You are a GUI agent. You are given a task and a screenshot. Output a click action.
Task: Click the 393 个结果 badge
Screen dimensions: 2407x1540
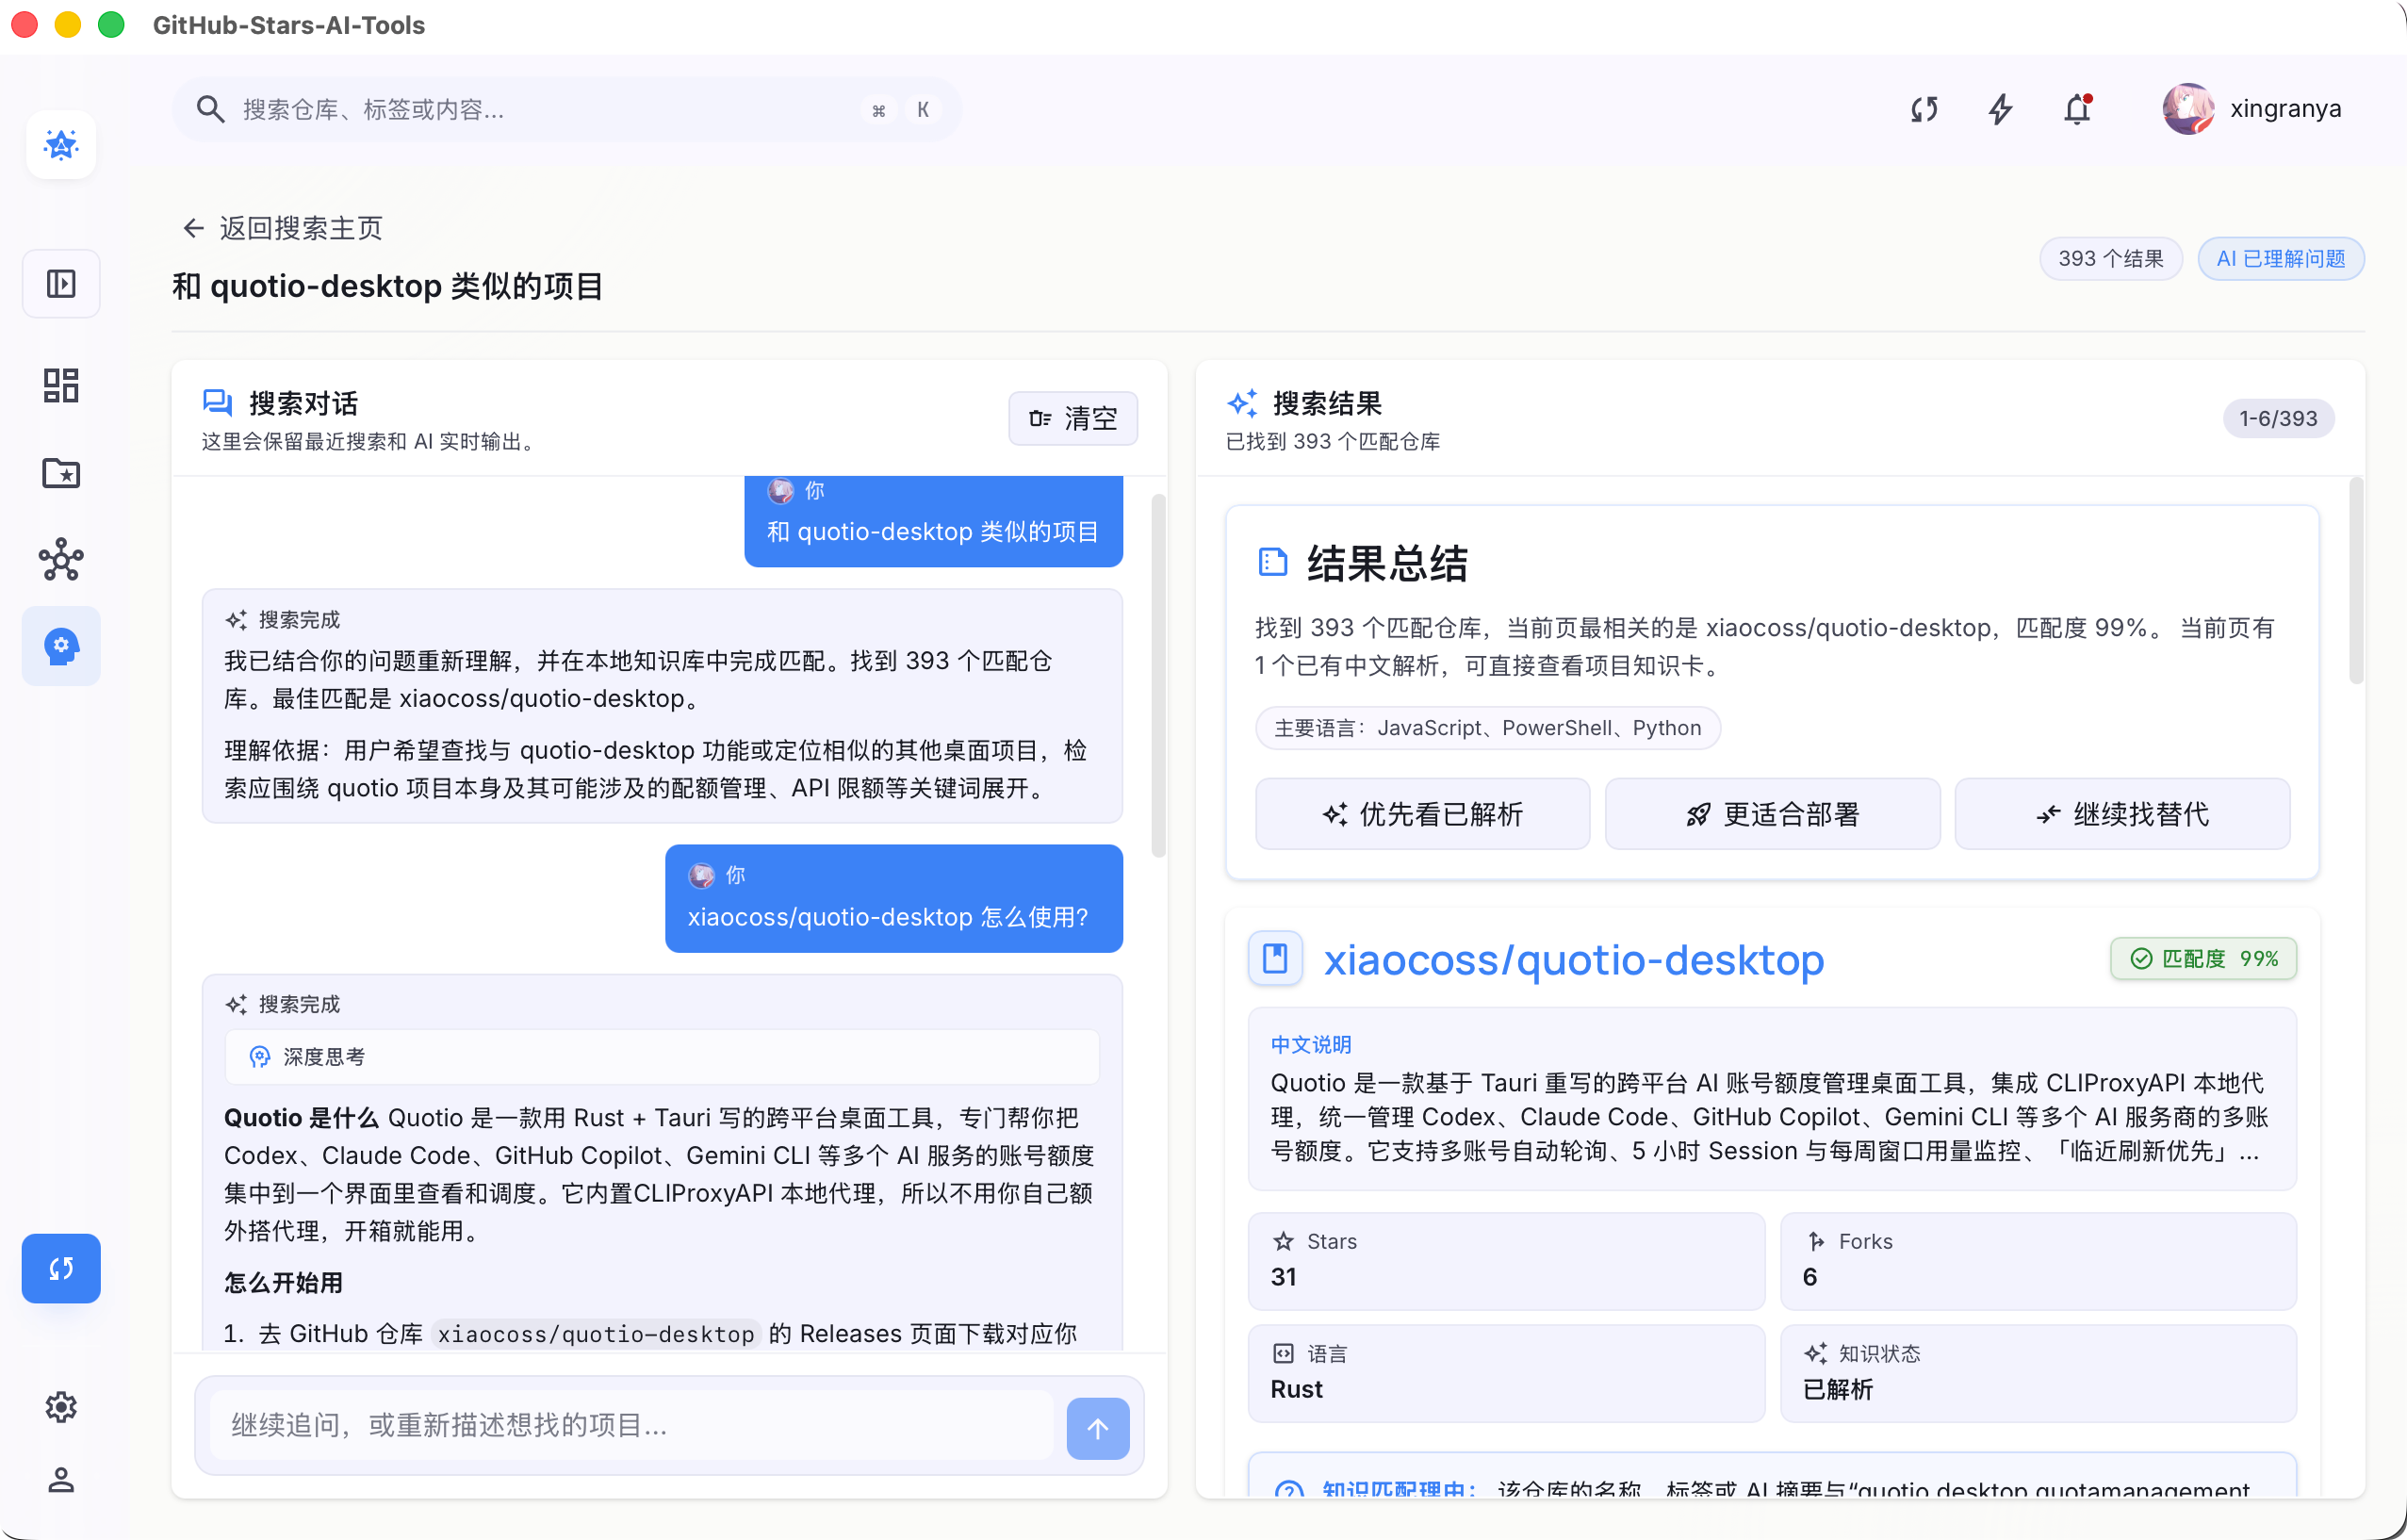pyautogui.click(x=2110, y=259)
